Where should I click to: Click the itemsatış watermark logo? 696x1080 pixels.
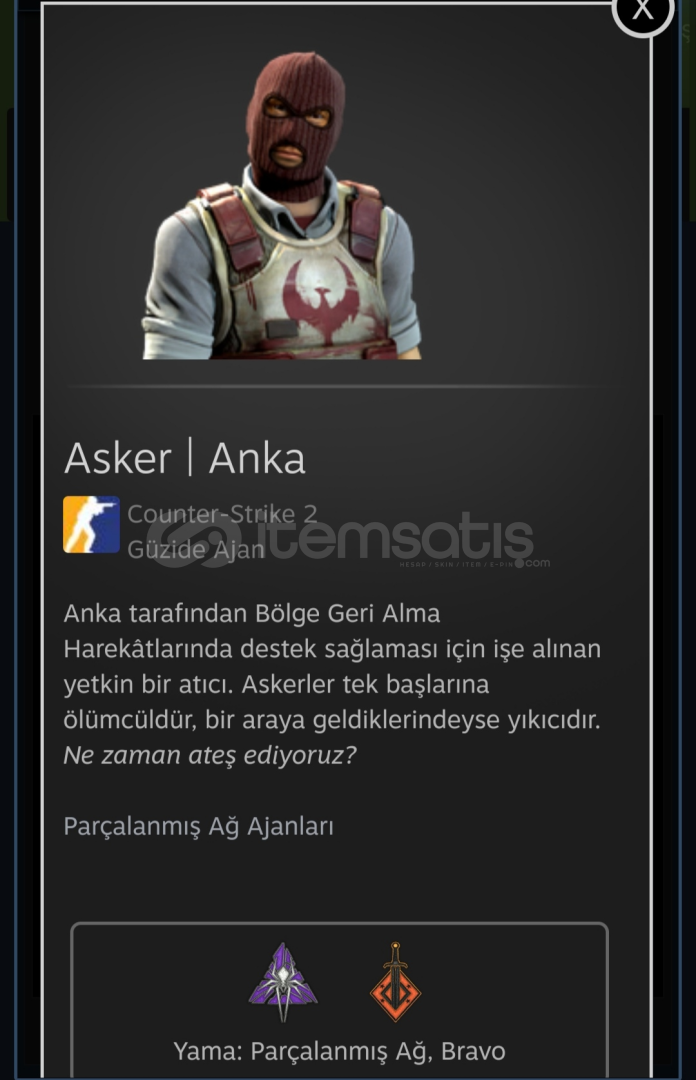348,542
